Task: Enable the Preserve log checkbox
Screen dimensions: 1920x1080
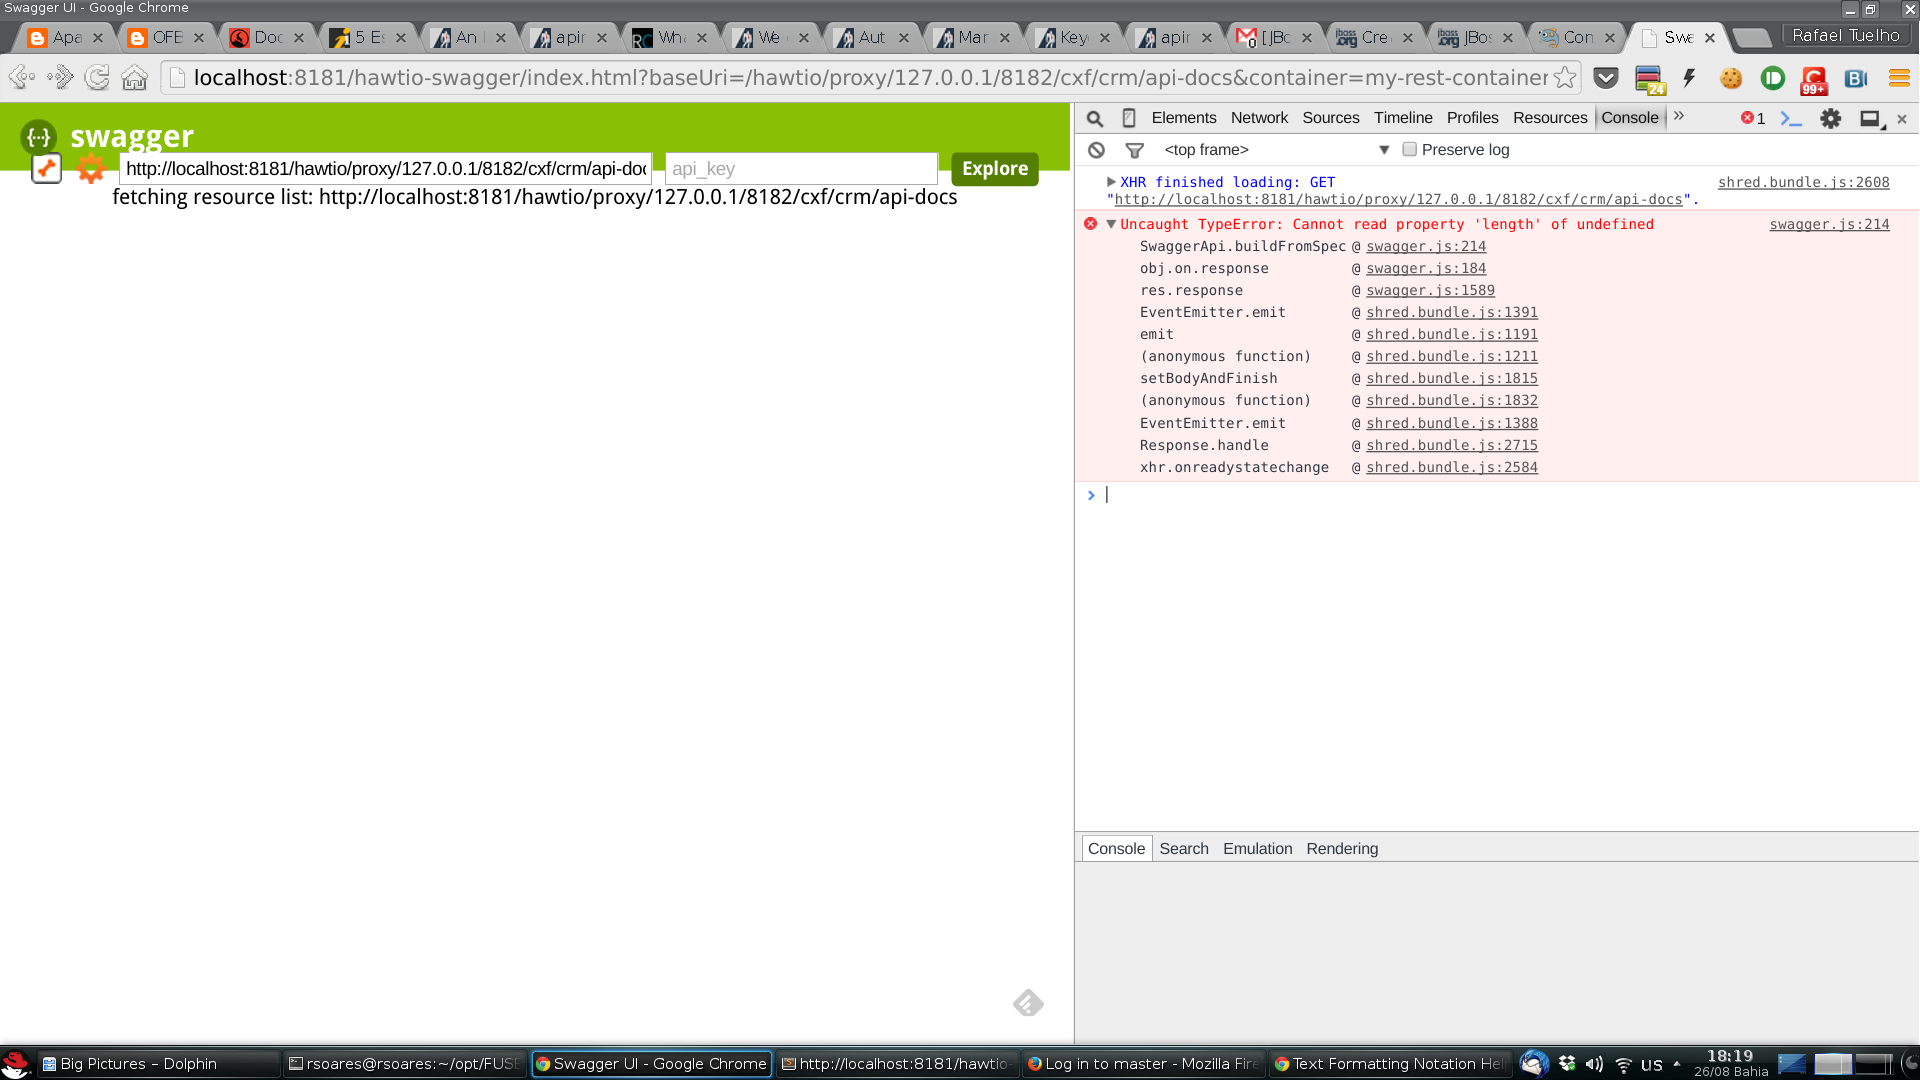Action: pos(1409,149)
